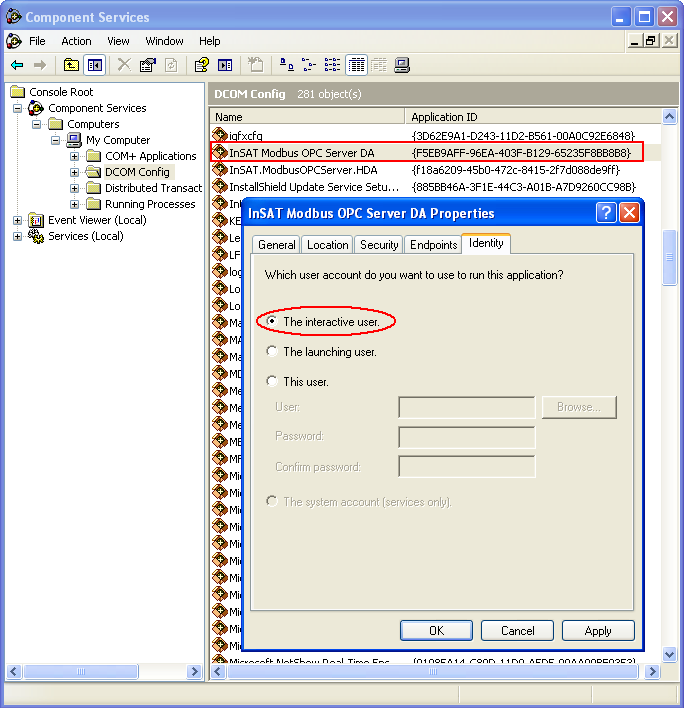Screen dimensions: 685x708
Task: Click the User text field
Action: pos(467,407)
